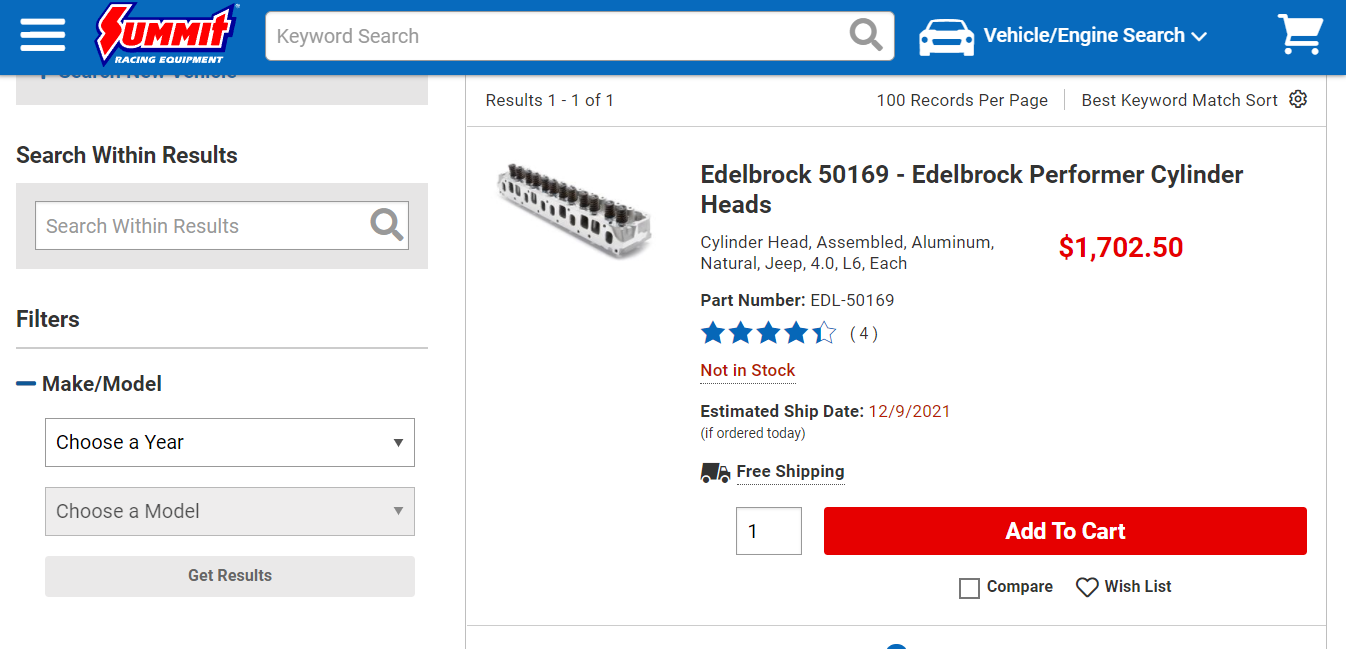Open Best Keyword Match Sort option

click(x=1179, y=100)
